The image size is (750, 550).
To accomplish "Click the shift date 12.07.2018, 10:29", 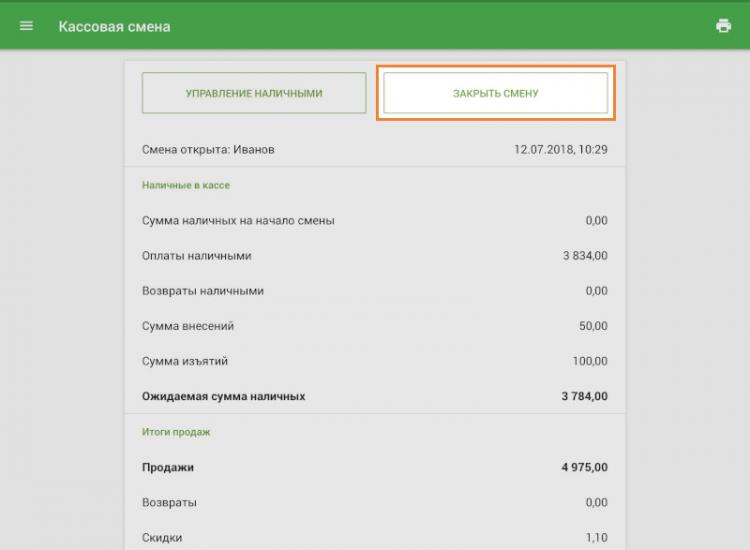I will [560, 150].
